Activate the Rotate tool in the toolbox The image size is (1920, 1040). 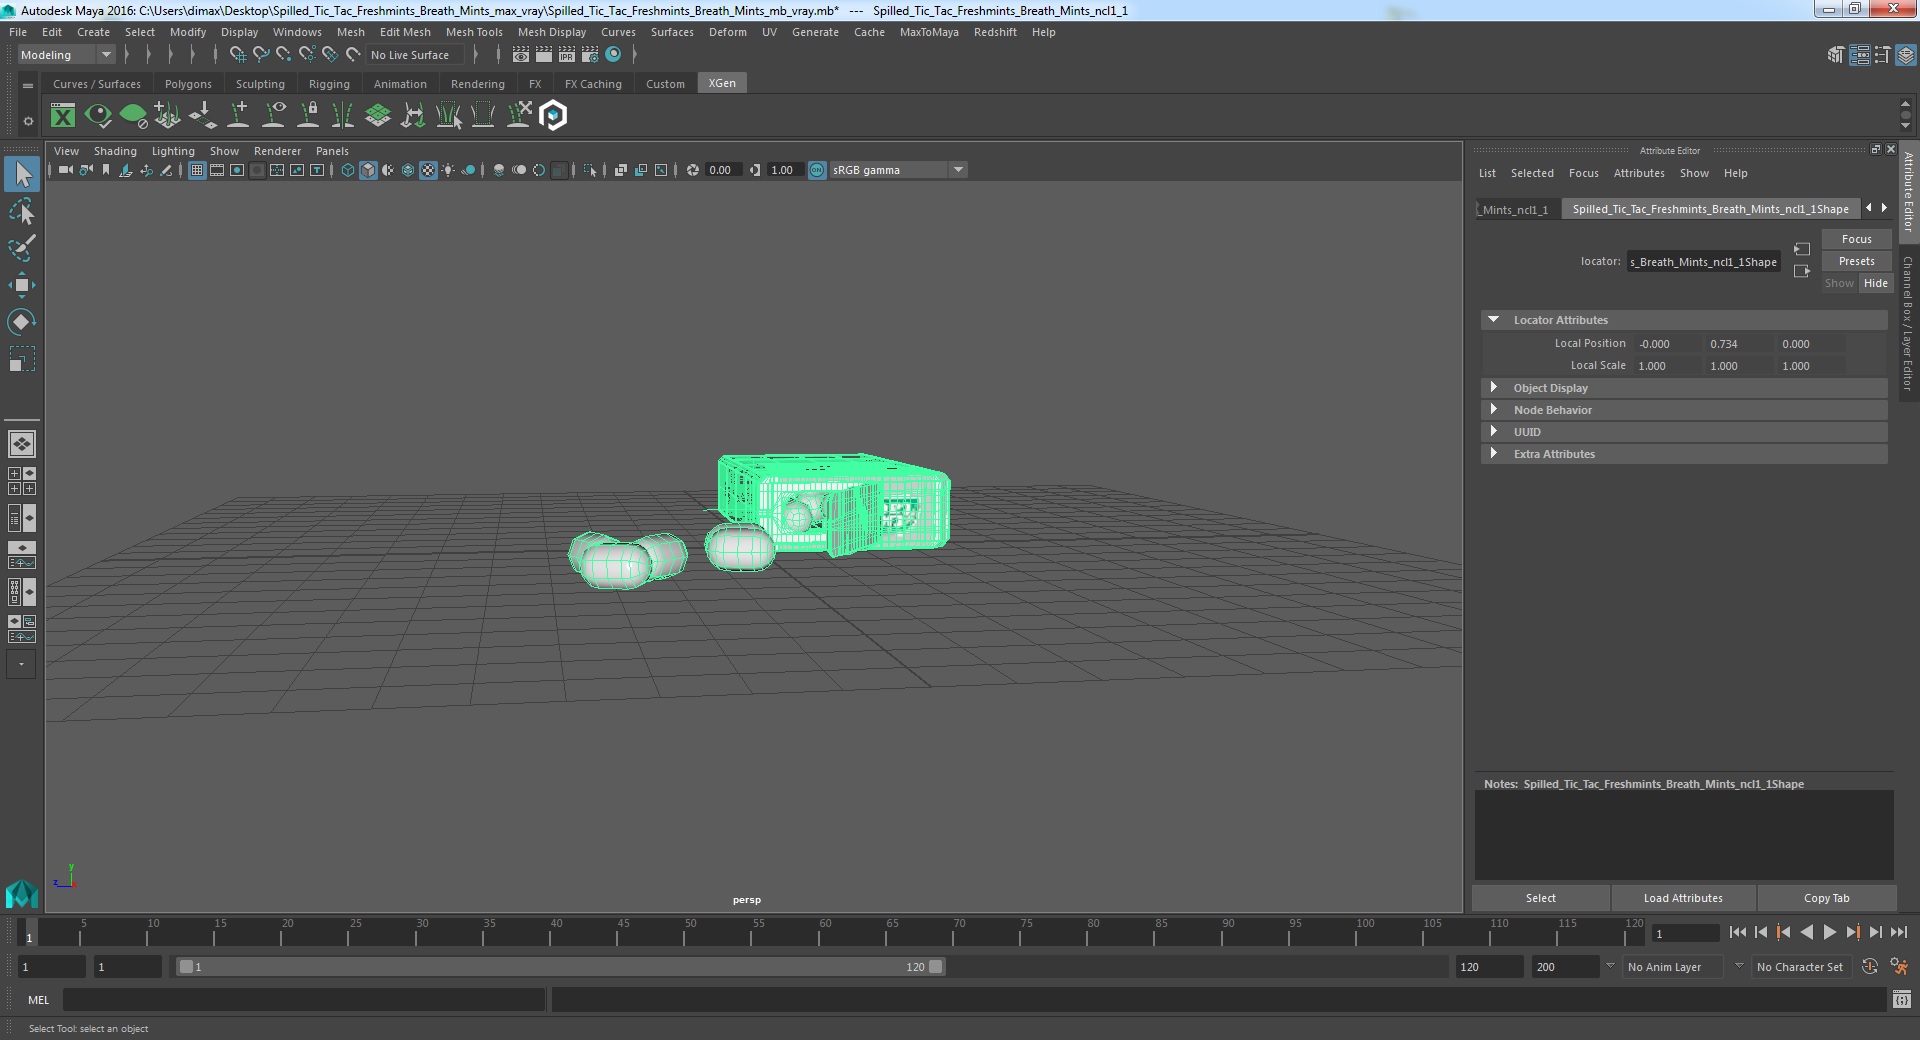[22, 322]
